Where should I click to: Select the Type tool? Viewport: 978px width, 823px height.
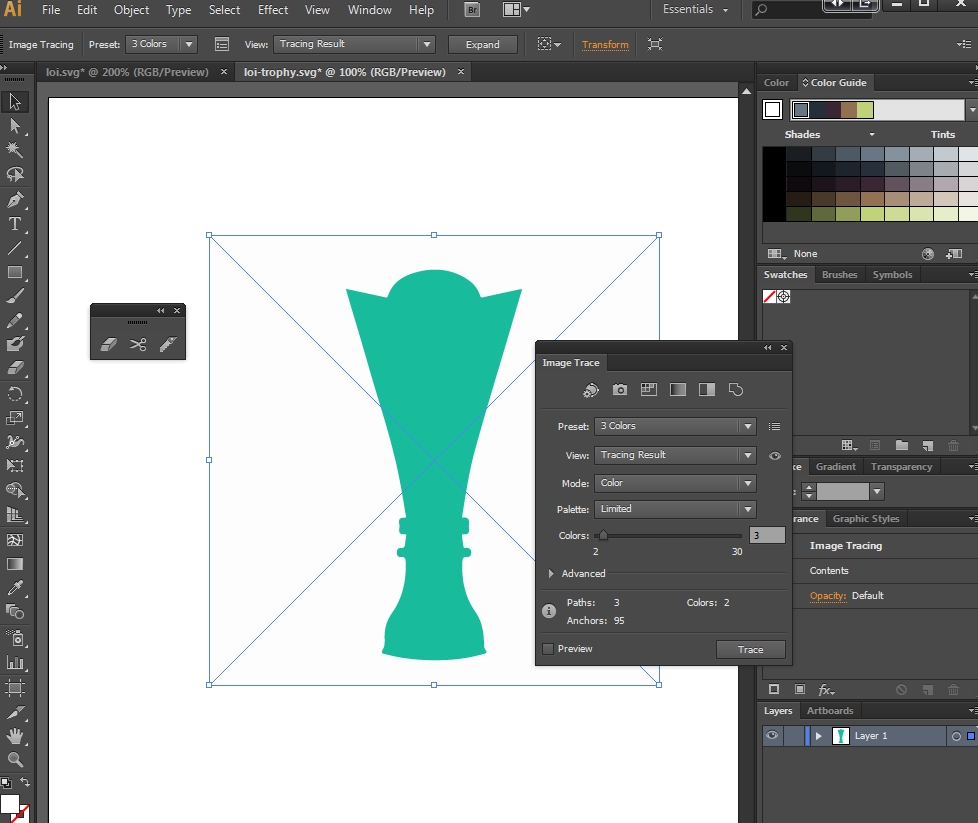pos(15,224)
